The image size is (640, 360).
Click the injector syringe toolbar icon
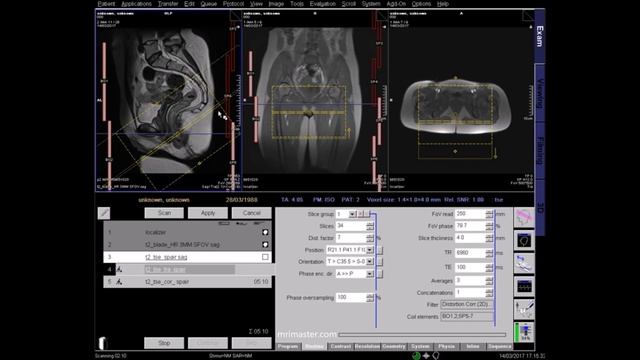(524, 309)
